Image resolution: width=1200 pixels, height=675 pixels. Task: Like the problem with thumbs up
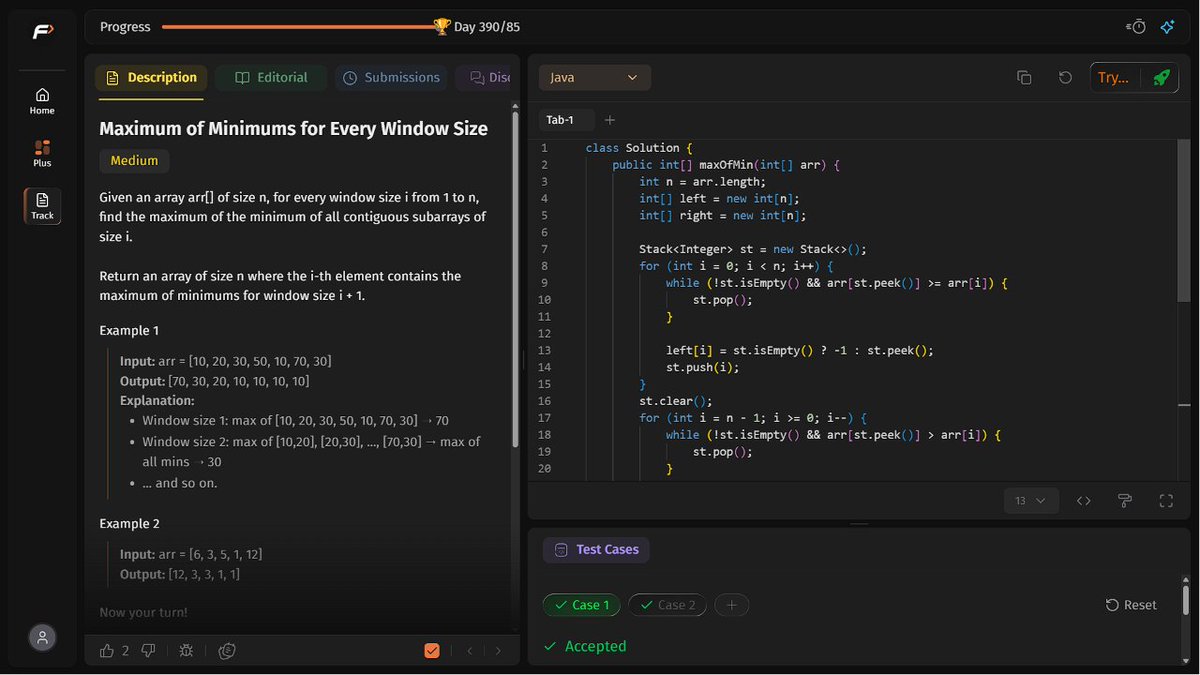[x=107, y=650]
